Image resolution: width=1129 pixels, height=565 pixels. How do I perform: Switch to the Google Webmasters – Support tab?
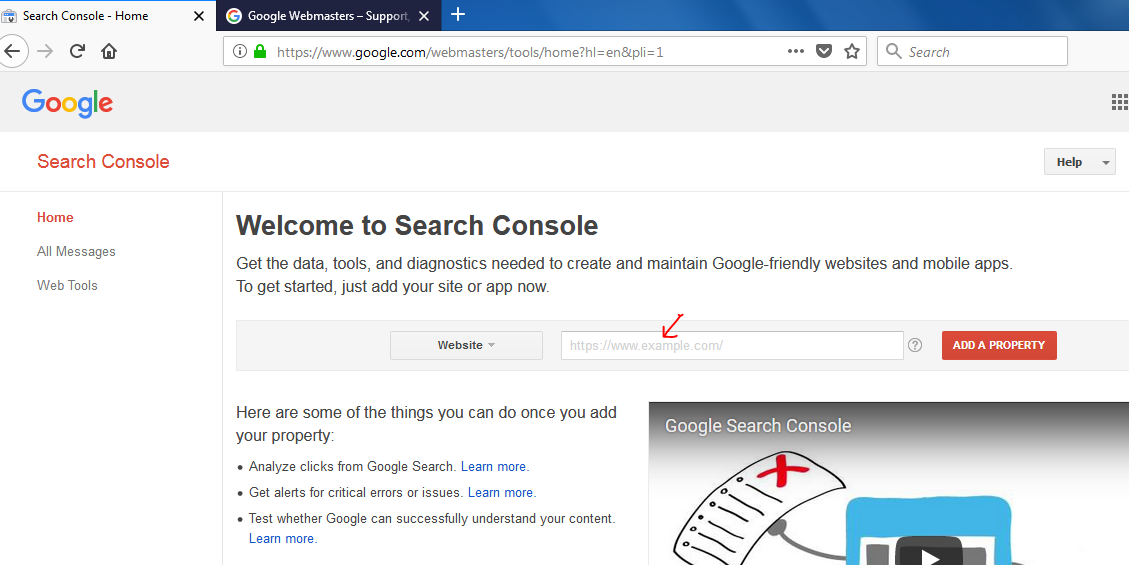pos(328,16)
